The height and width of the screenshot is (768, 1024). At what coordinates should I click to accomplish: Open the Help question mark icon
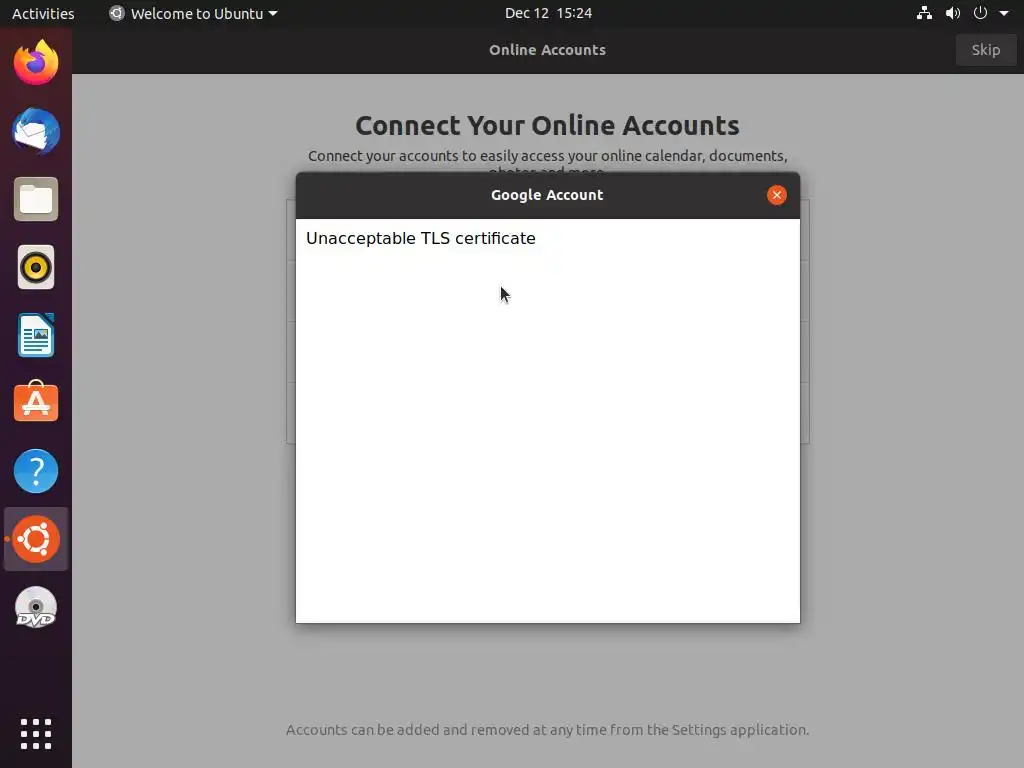[36, 471]
